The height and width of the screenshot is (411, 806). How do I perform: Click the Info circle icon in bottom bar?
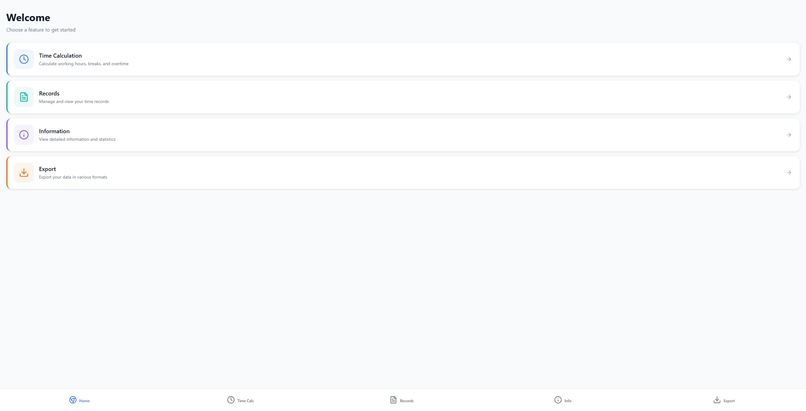click(558, 400)
